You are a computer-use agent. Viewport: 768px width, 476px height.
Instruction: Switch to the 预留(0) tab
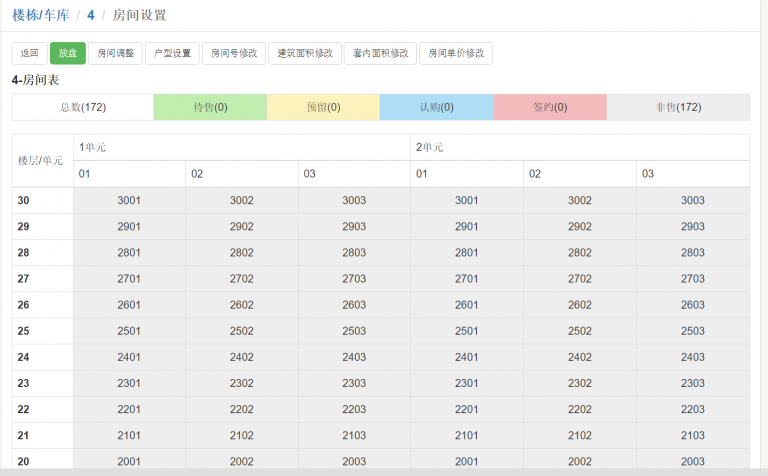pos(323,107)
